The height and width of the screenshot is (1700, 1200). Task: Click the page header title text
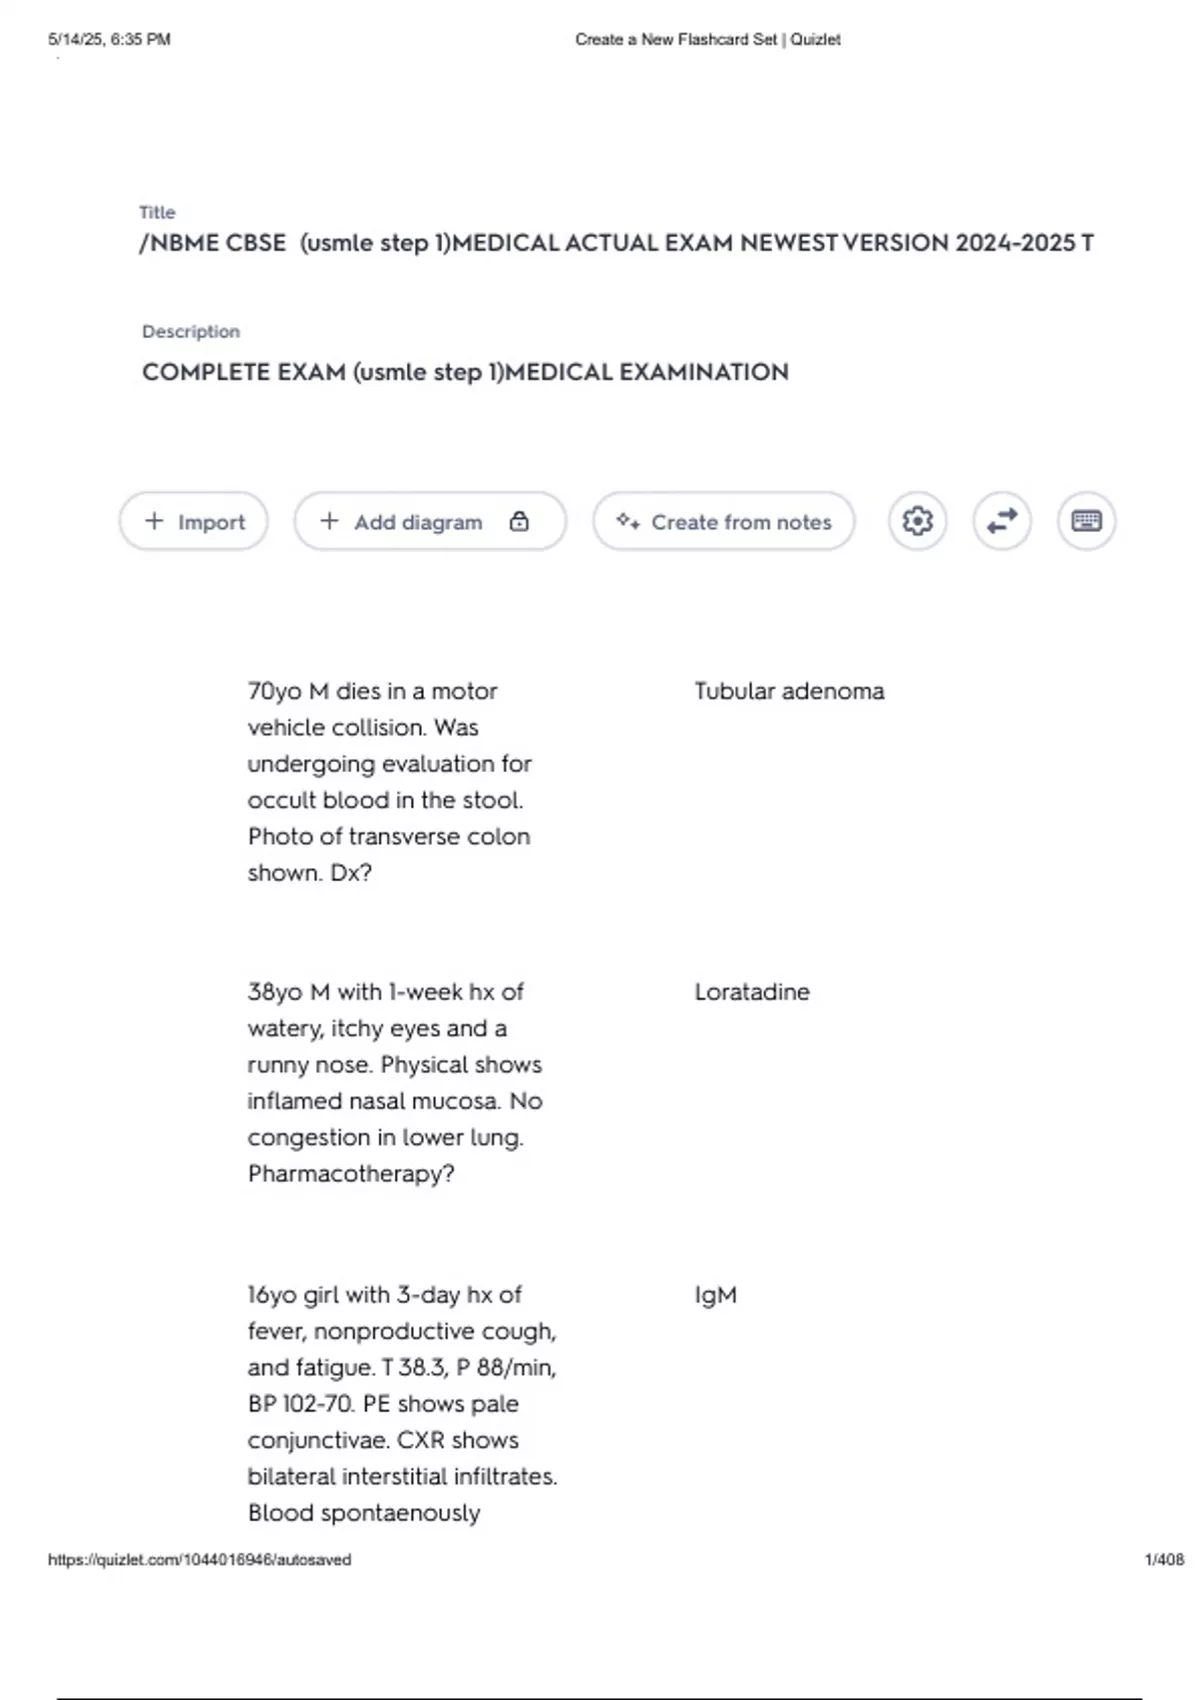pos(707,40)
